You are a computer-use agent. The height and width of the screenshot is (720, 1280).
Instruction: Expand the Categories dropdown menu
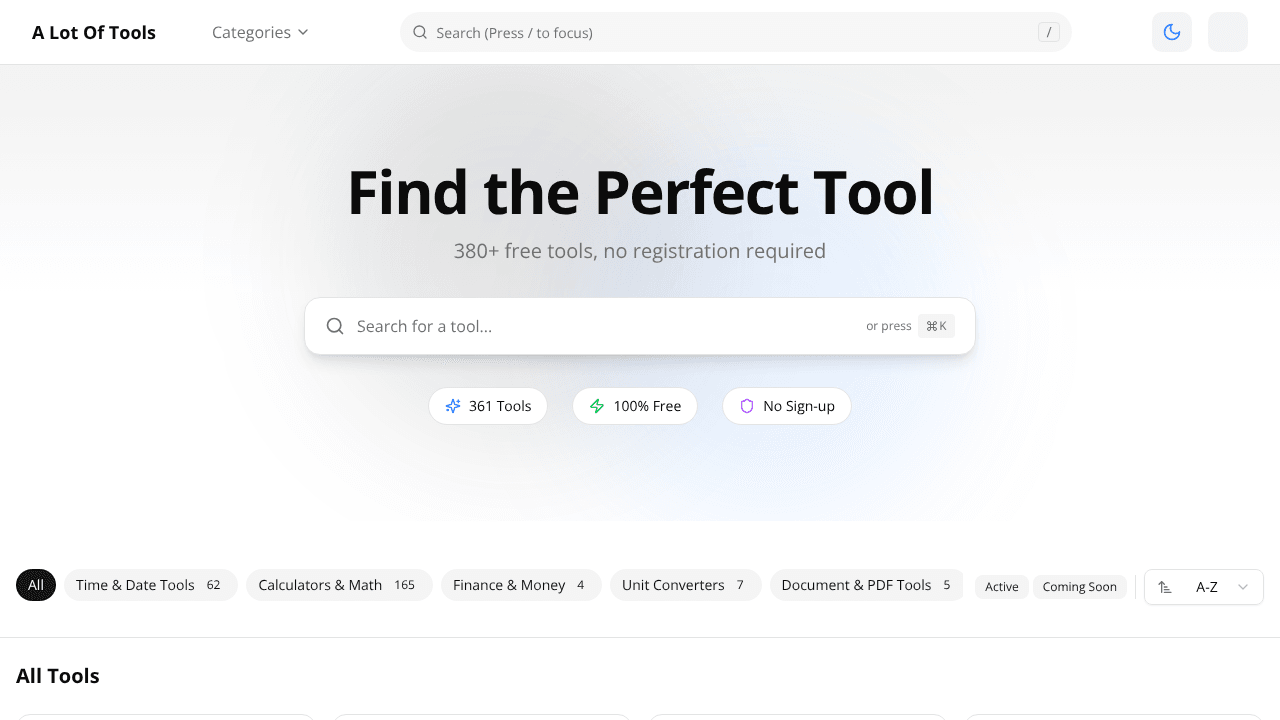[260, 32]
